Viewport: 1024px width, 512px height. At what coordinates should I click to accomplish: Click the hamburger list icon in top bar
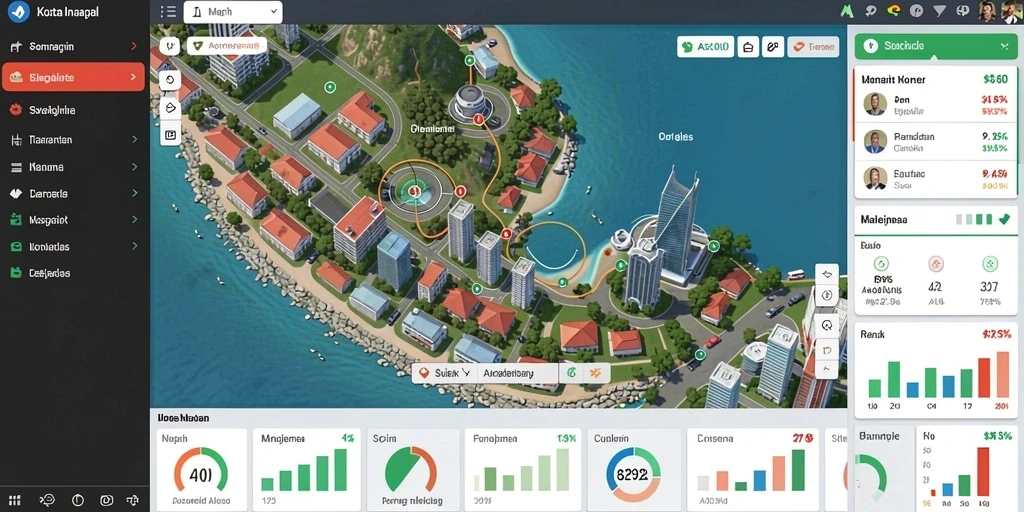click(x=168, y=11)
